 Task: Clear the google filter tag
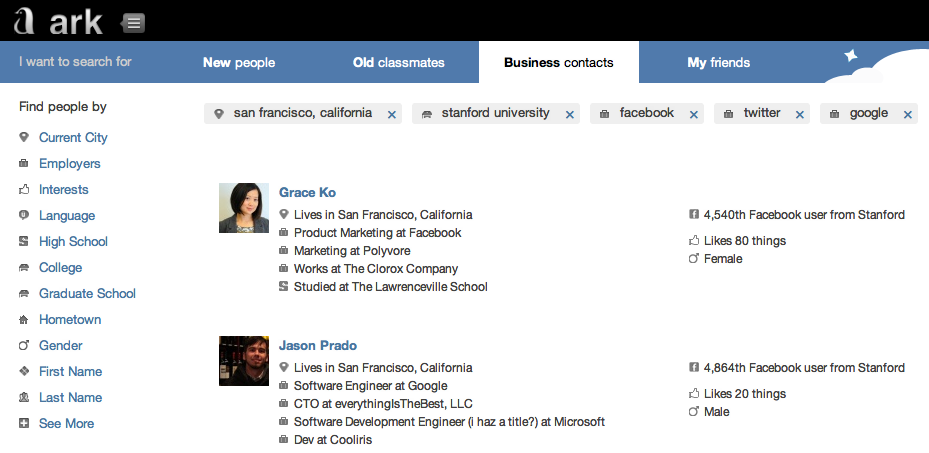tap(908, 115)
